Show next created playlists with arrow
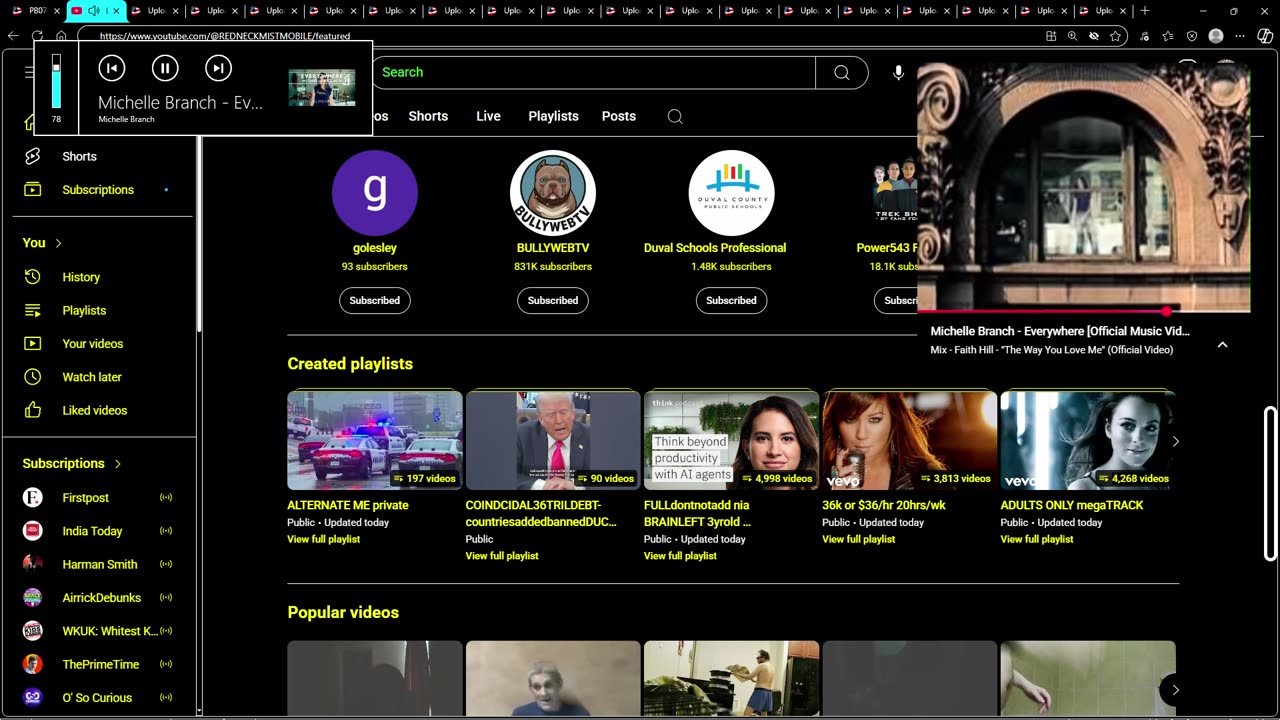 (x=1175, y=441)
